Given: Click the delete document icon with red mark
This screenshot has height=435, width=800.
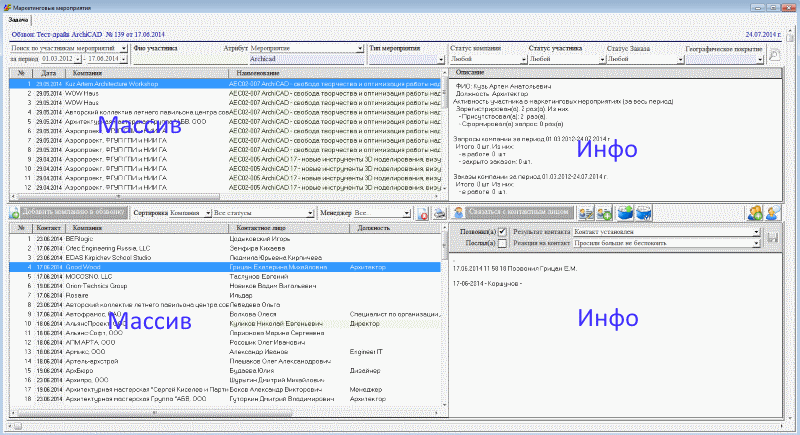Looking at the screenshot, I should pyautogui.click(x=423, y=214).
